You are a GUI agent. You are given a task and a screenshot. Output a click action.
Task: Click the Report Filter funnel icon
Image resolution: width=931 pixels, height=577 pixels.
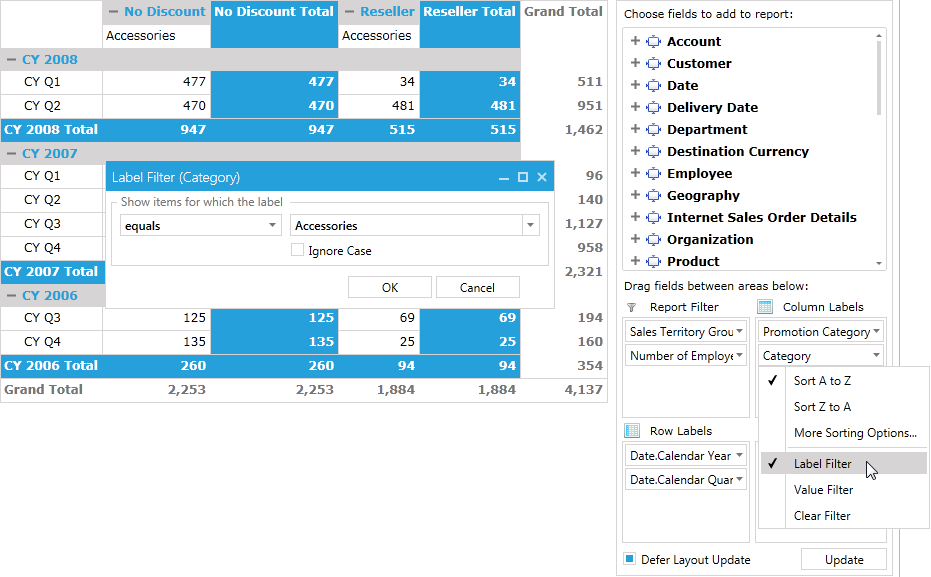(x=631, y=307)
